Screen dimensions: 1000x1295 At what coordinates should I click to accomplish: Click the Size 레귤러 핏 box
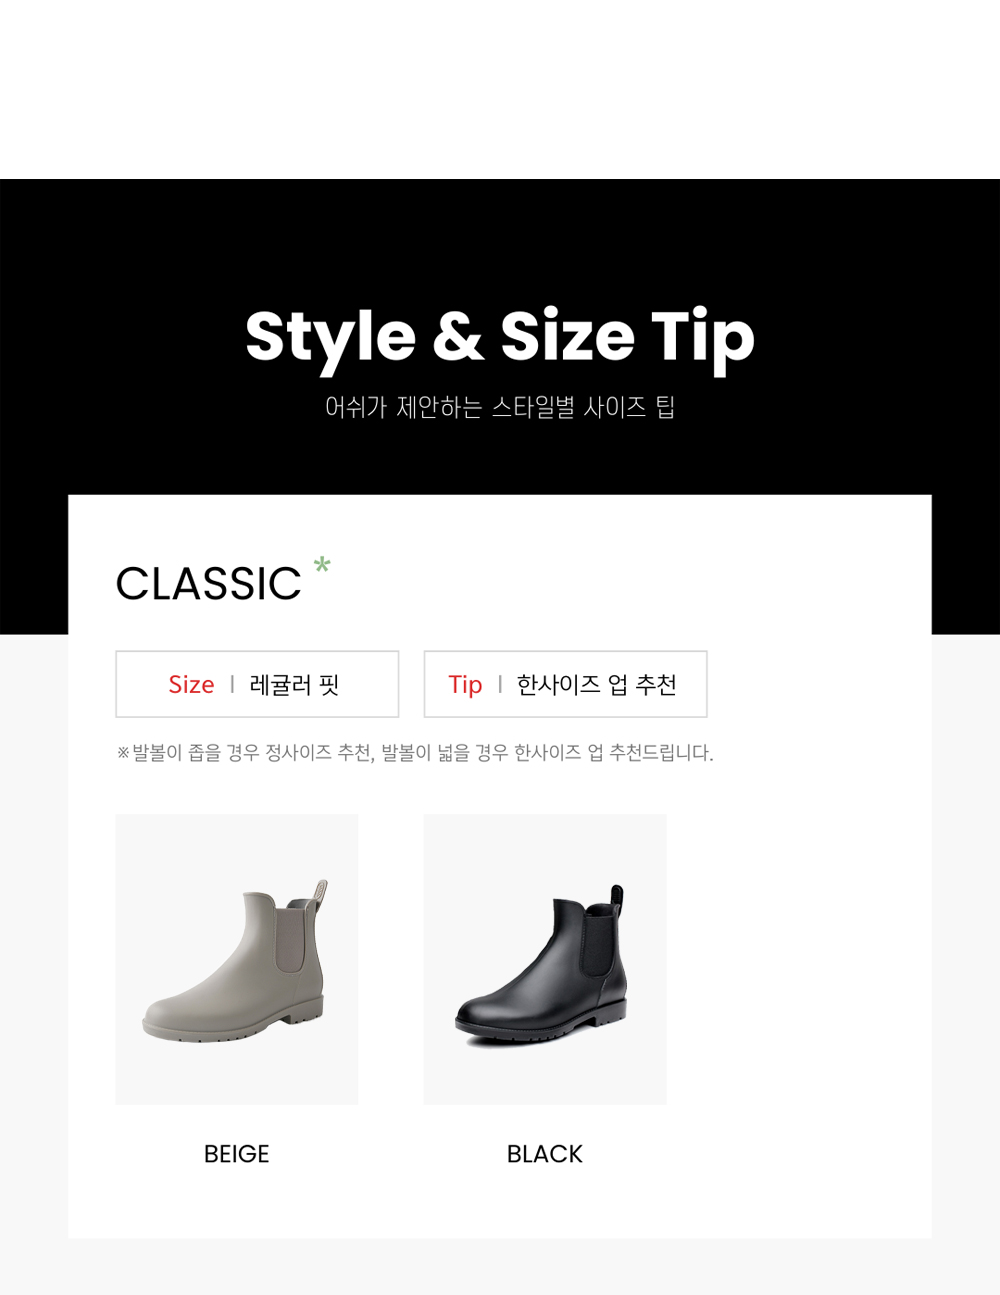(x=257, y=684)
